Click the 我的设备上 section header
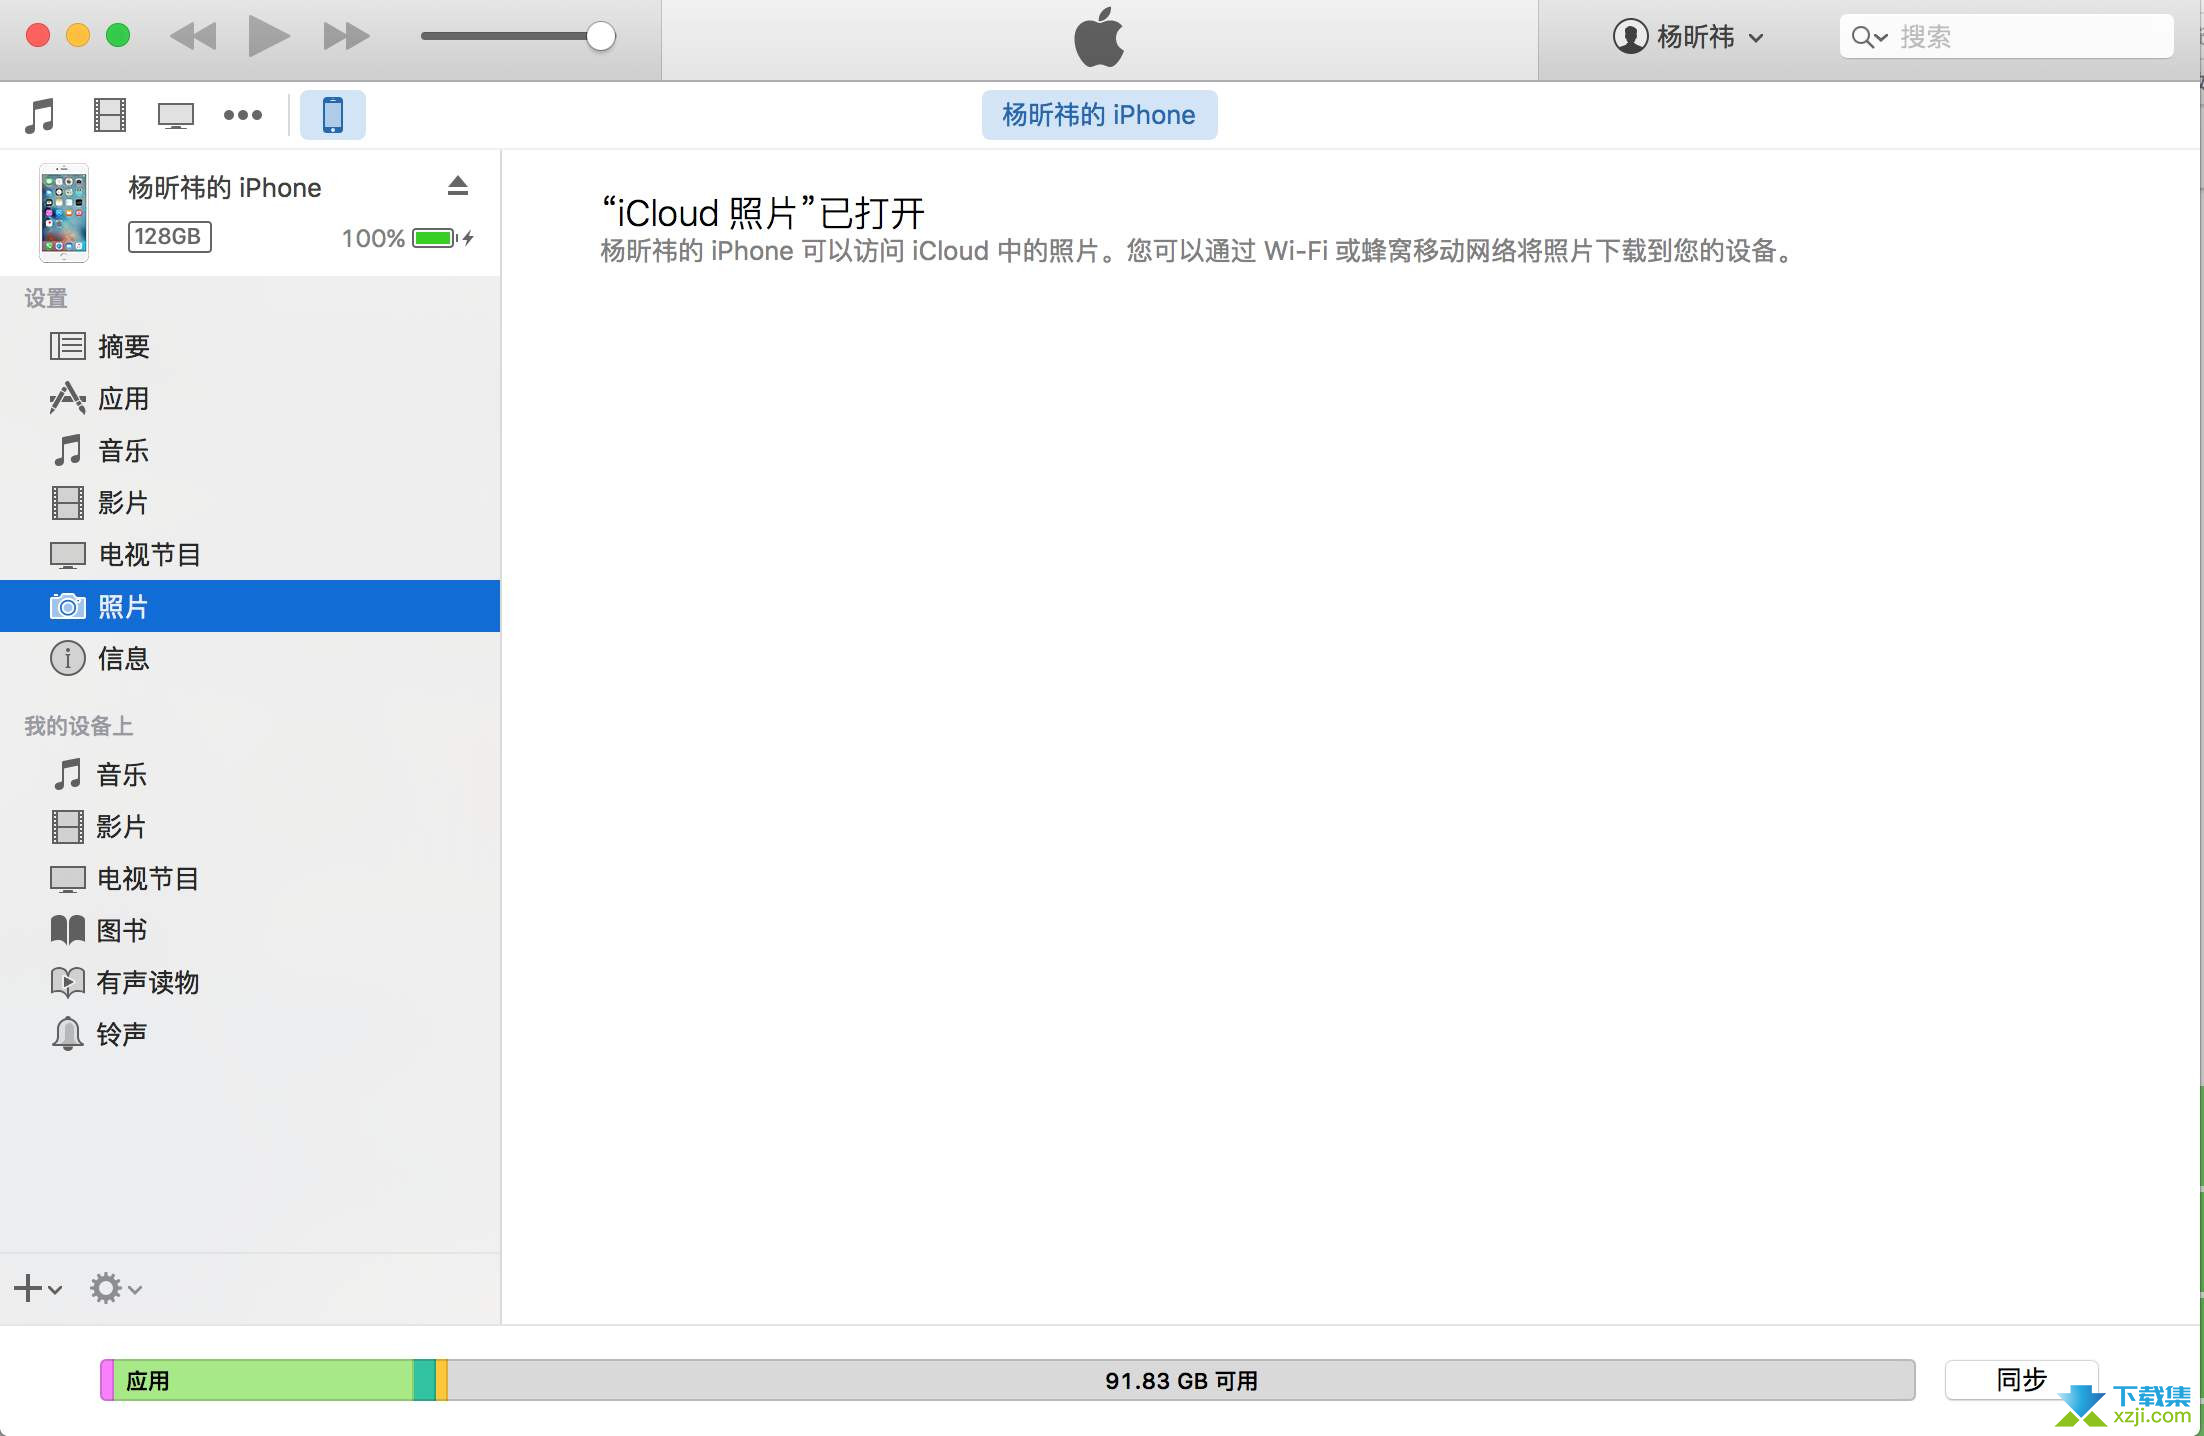This screenshot has width=2204, height=1436. [79, 726]
